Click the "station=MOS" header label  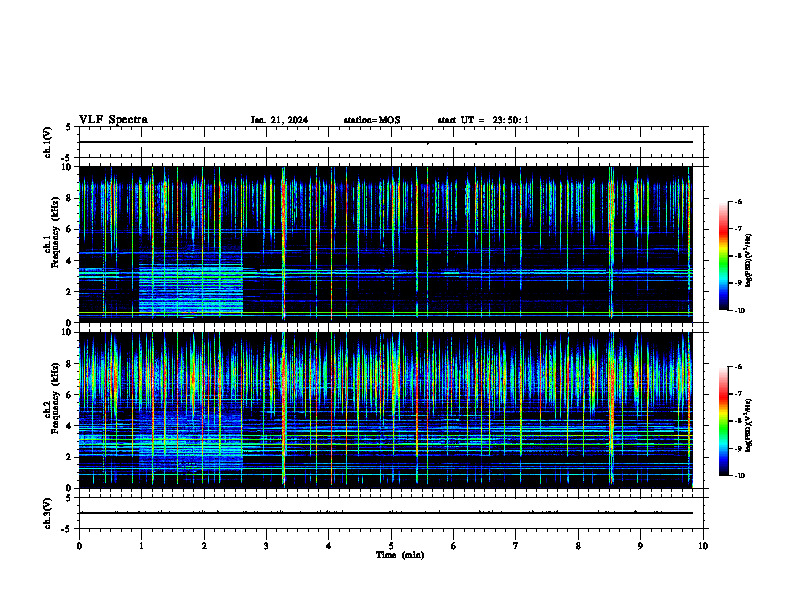372,120
